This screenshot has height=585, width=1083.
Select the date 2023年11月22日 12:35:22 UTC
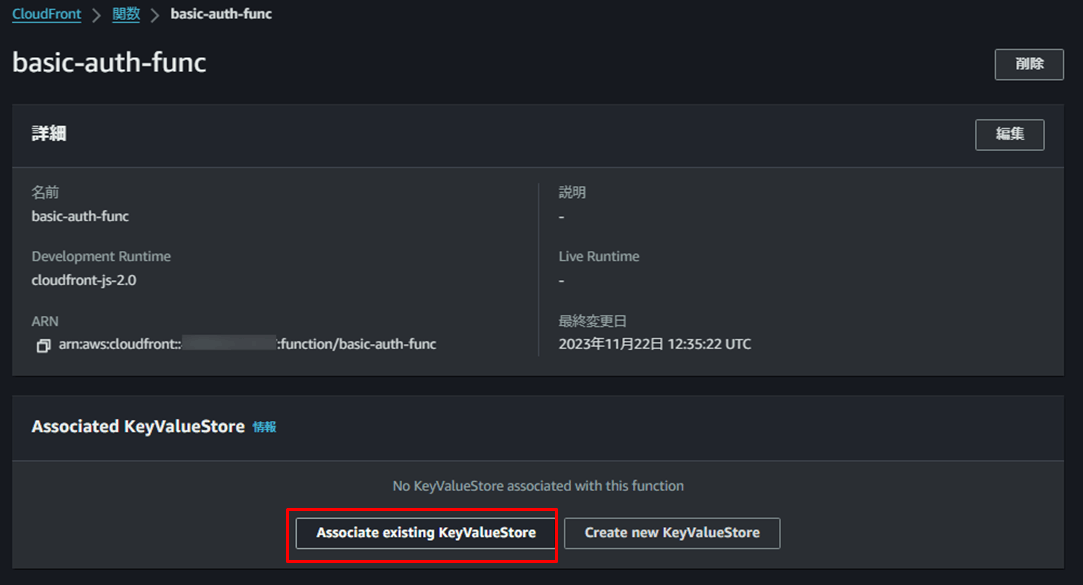pyautogui.click(x=654, y=344)
